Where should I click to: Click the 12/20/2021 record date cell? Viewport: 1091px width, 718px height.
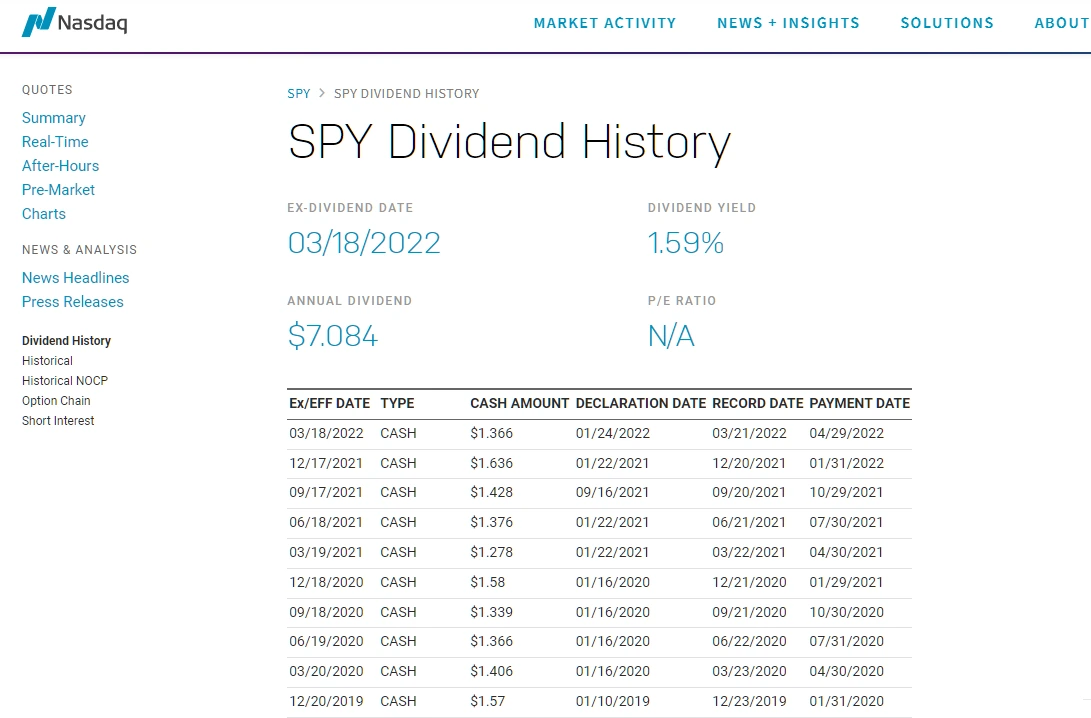pos(749,463)
